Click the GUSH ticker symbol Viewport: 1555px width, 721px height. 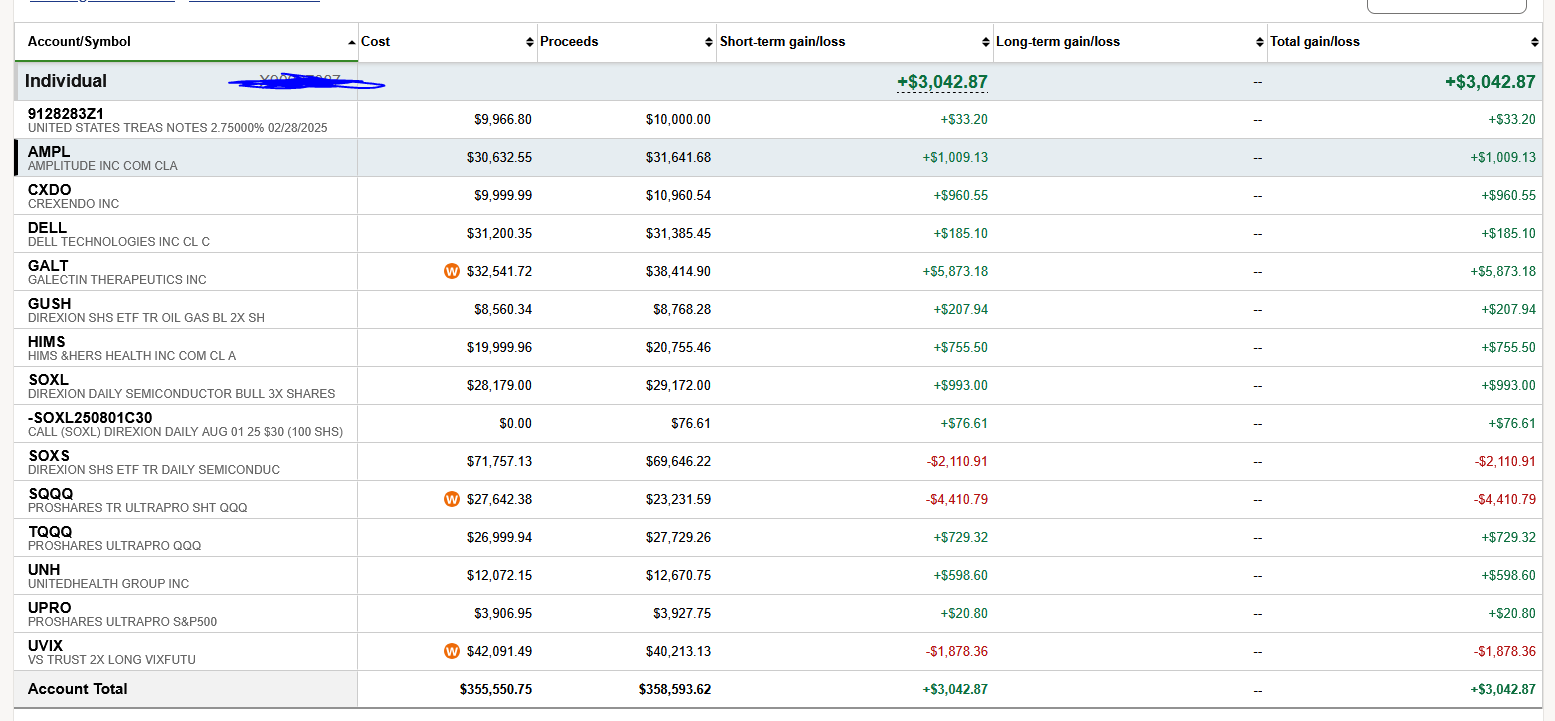[50, 303]
